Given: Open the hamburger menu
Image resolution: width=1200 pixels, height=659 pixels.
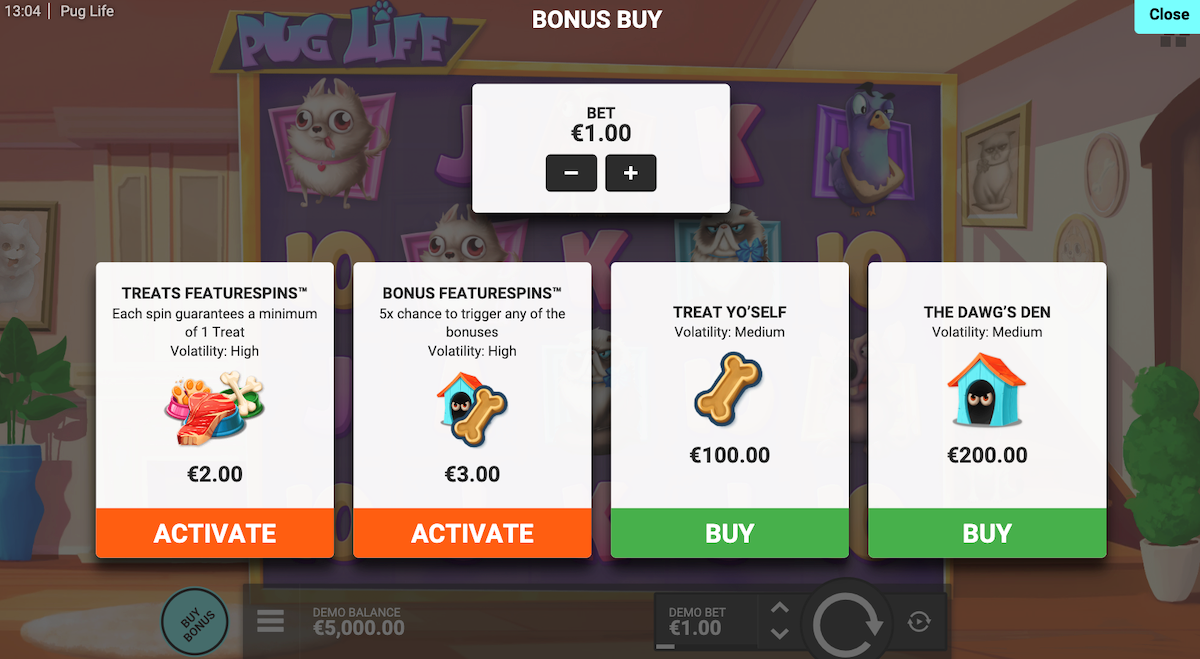Looking at the screenshot, I should click(271, 622).
